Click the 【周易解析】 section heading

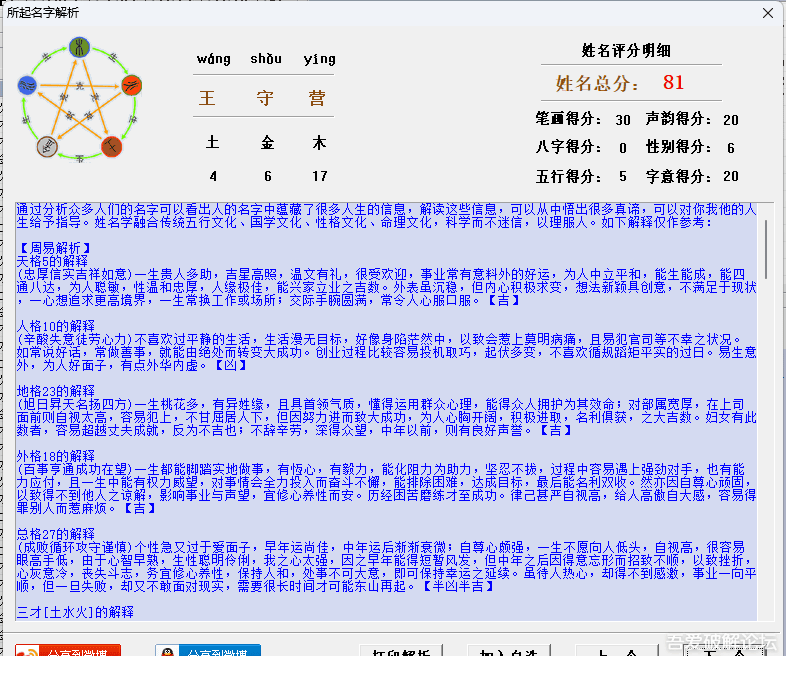pos(55,248)
